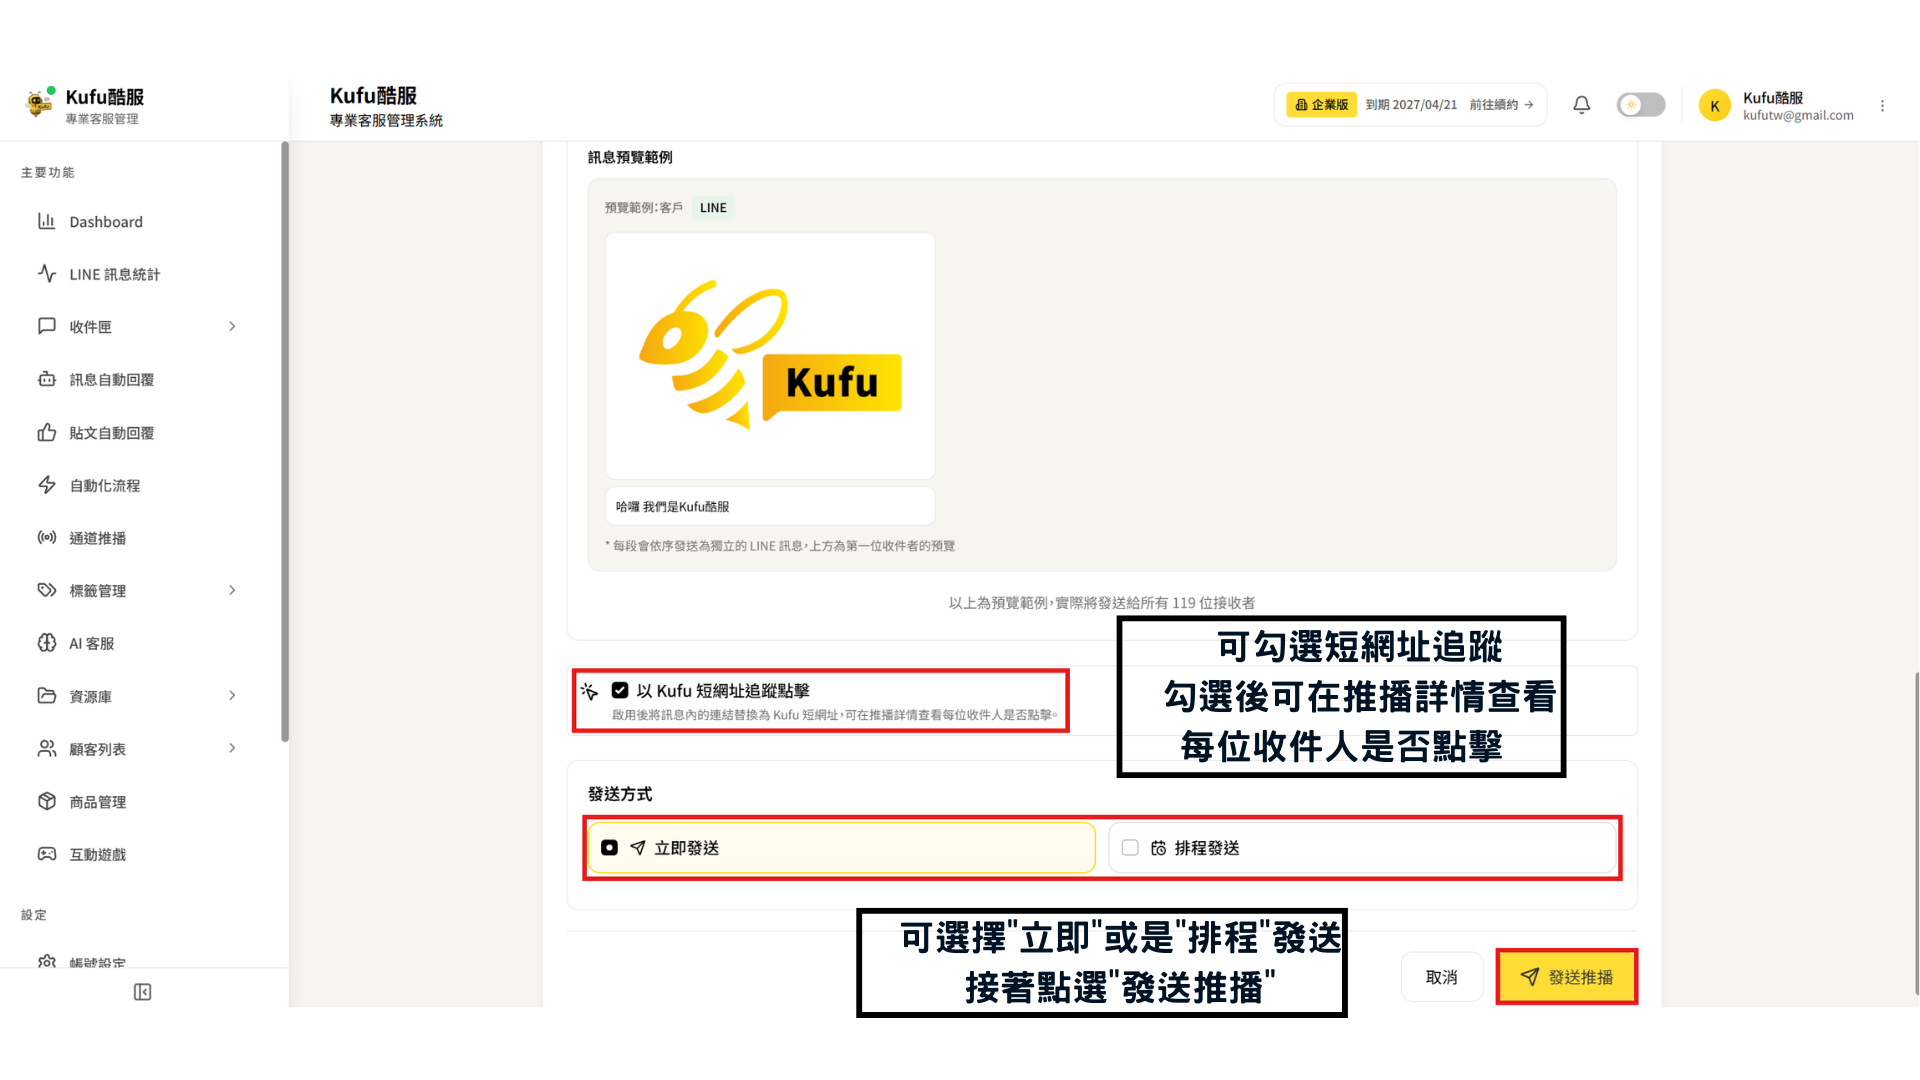
Task: Click the Kufu logo preview image
Action: coord(770,356)
